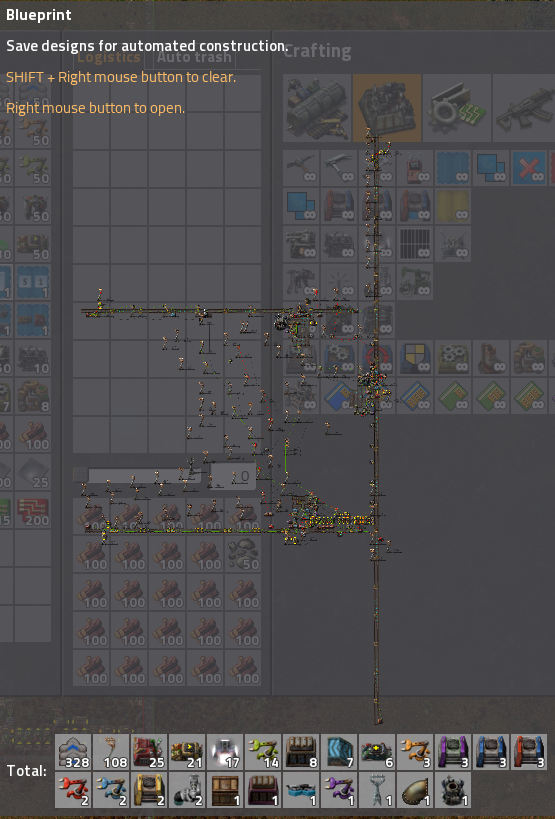Image resolution: width=555 pixels, height=819 pixels.
Task: Click the blueprint total item showing 328
Action: tap(73, 752)
